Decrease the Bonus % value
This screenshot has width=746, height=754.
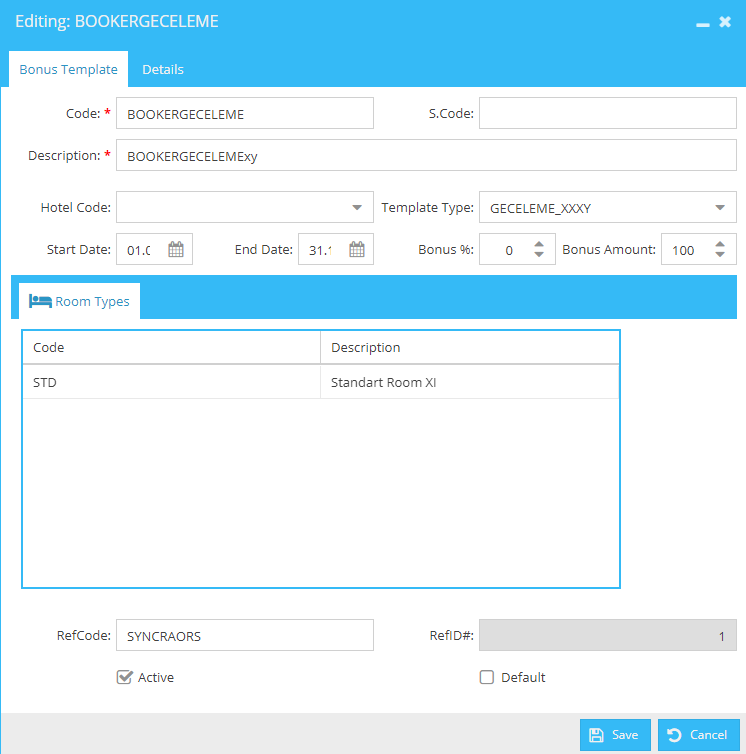pos(539,254)
